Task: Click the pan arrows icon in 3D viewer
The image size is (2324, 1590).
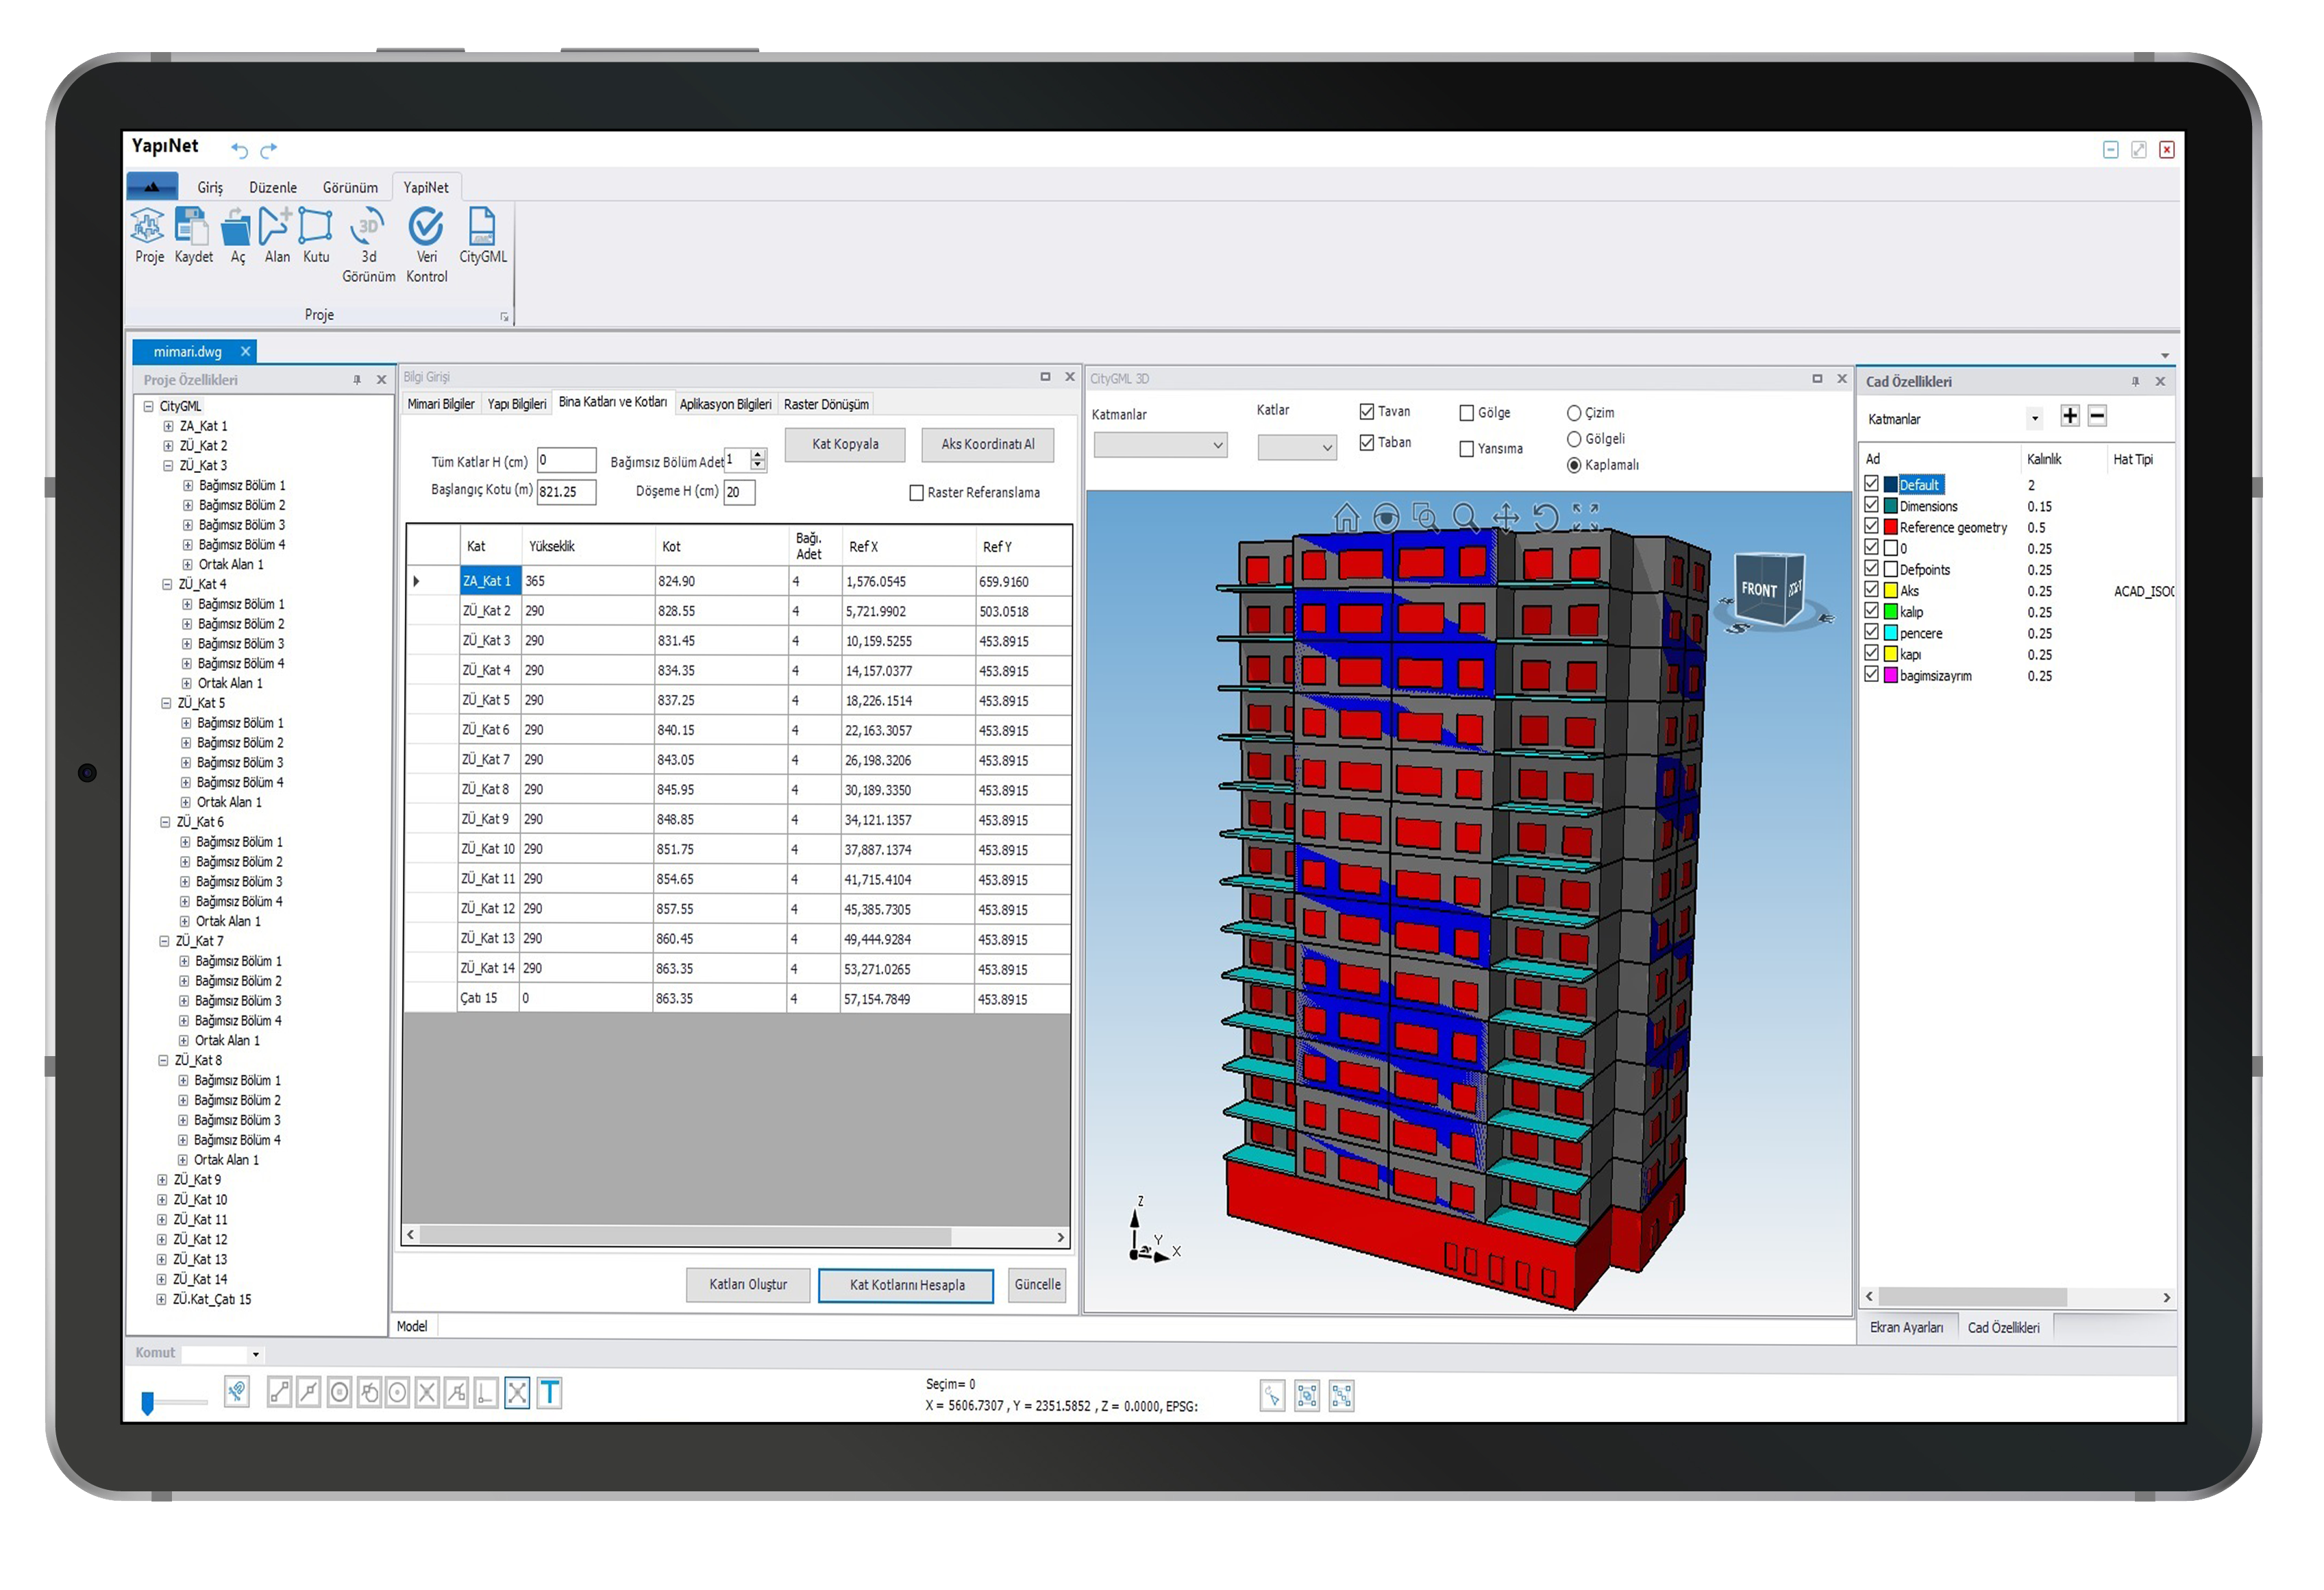Action: click(1505, 518)
